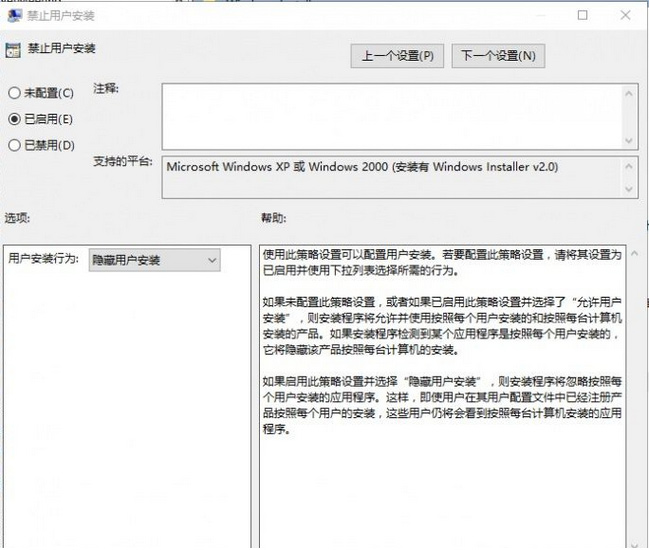The height and width of the screenshot is (550, 649).
Task: Click the 支持的平台 label
Action: pos(123,161)
